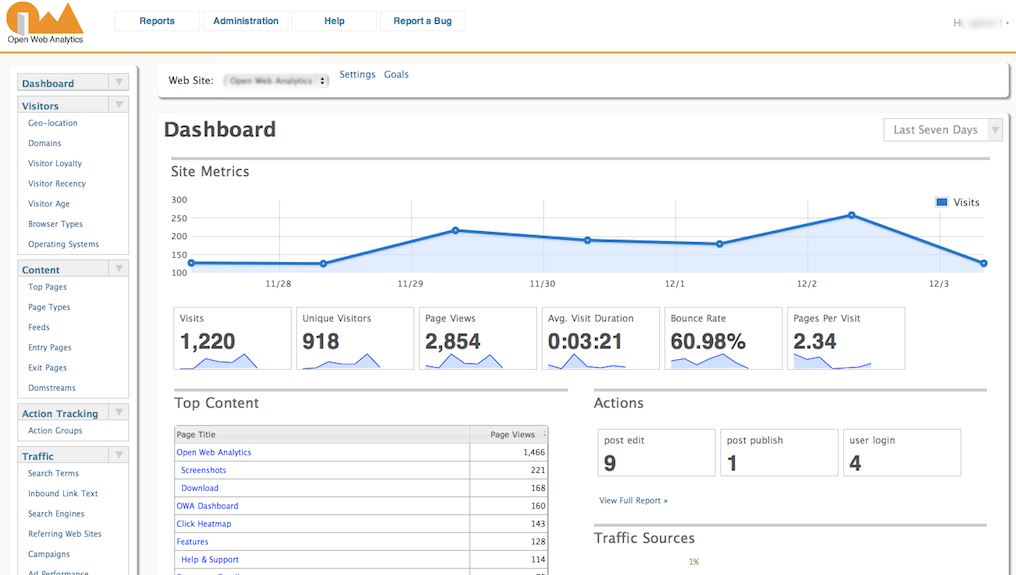Click the Report a Bug menu item
The width and height of the screenshot is (1016, 575).
coord(422,21)
